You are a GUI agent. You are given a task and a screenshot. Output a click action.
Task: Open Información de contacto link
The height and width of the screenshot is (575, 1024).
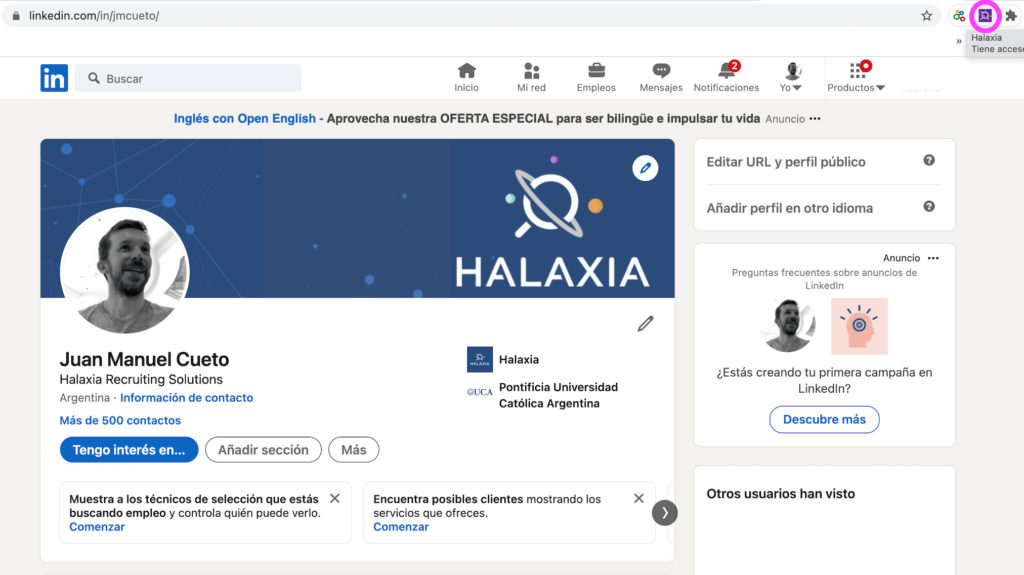186,397
